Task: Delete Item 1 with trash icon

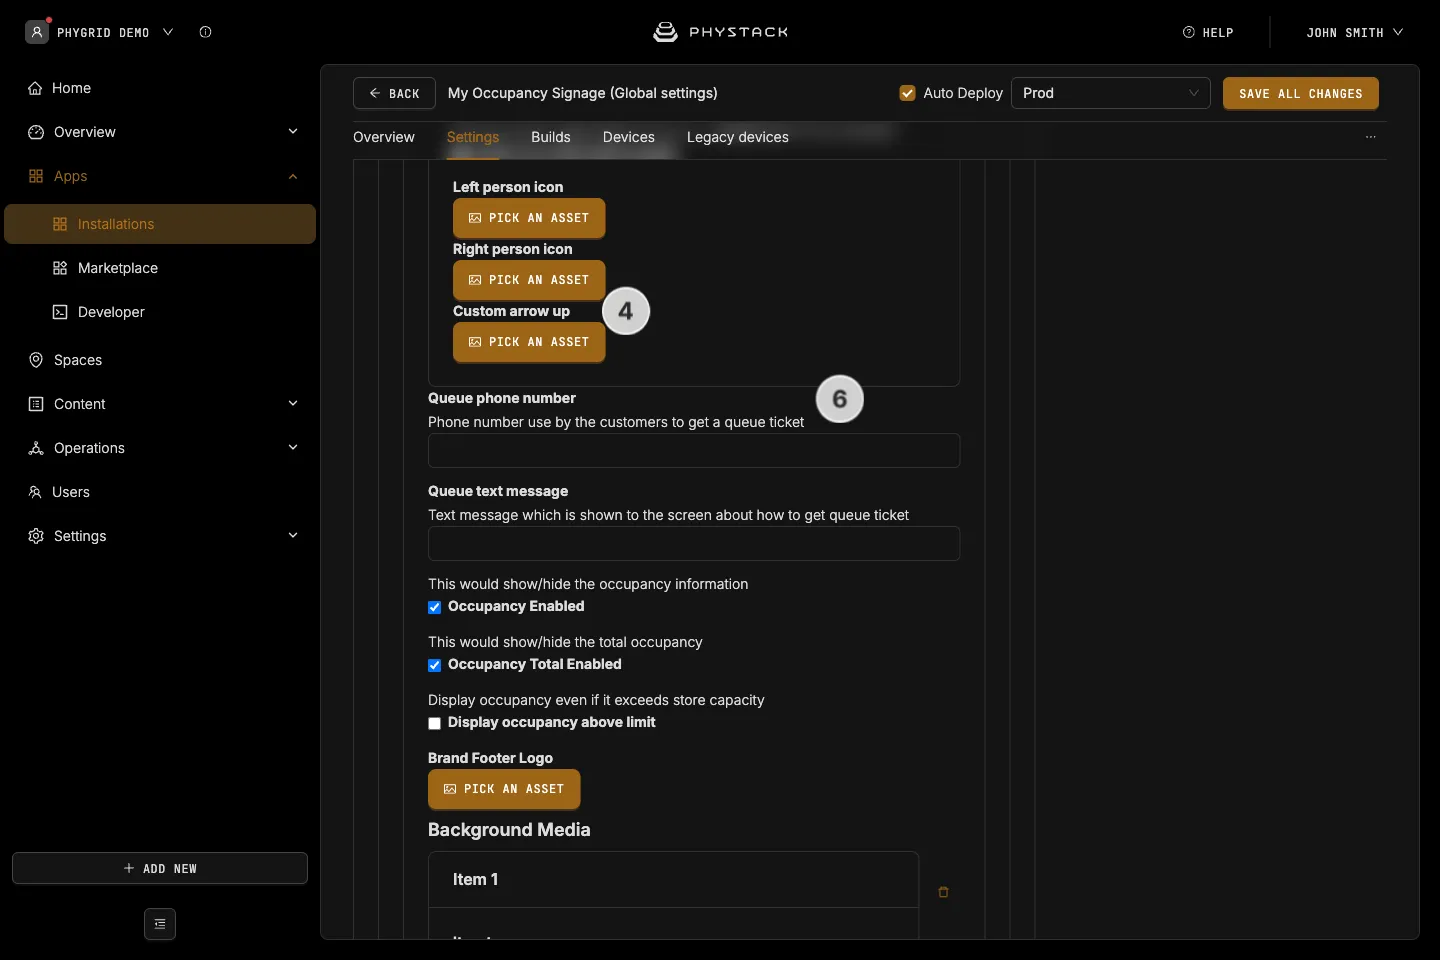Action: (943, 892)
